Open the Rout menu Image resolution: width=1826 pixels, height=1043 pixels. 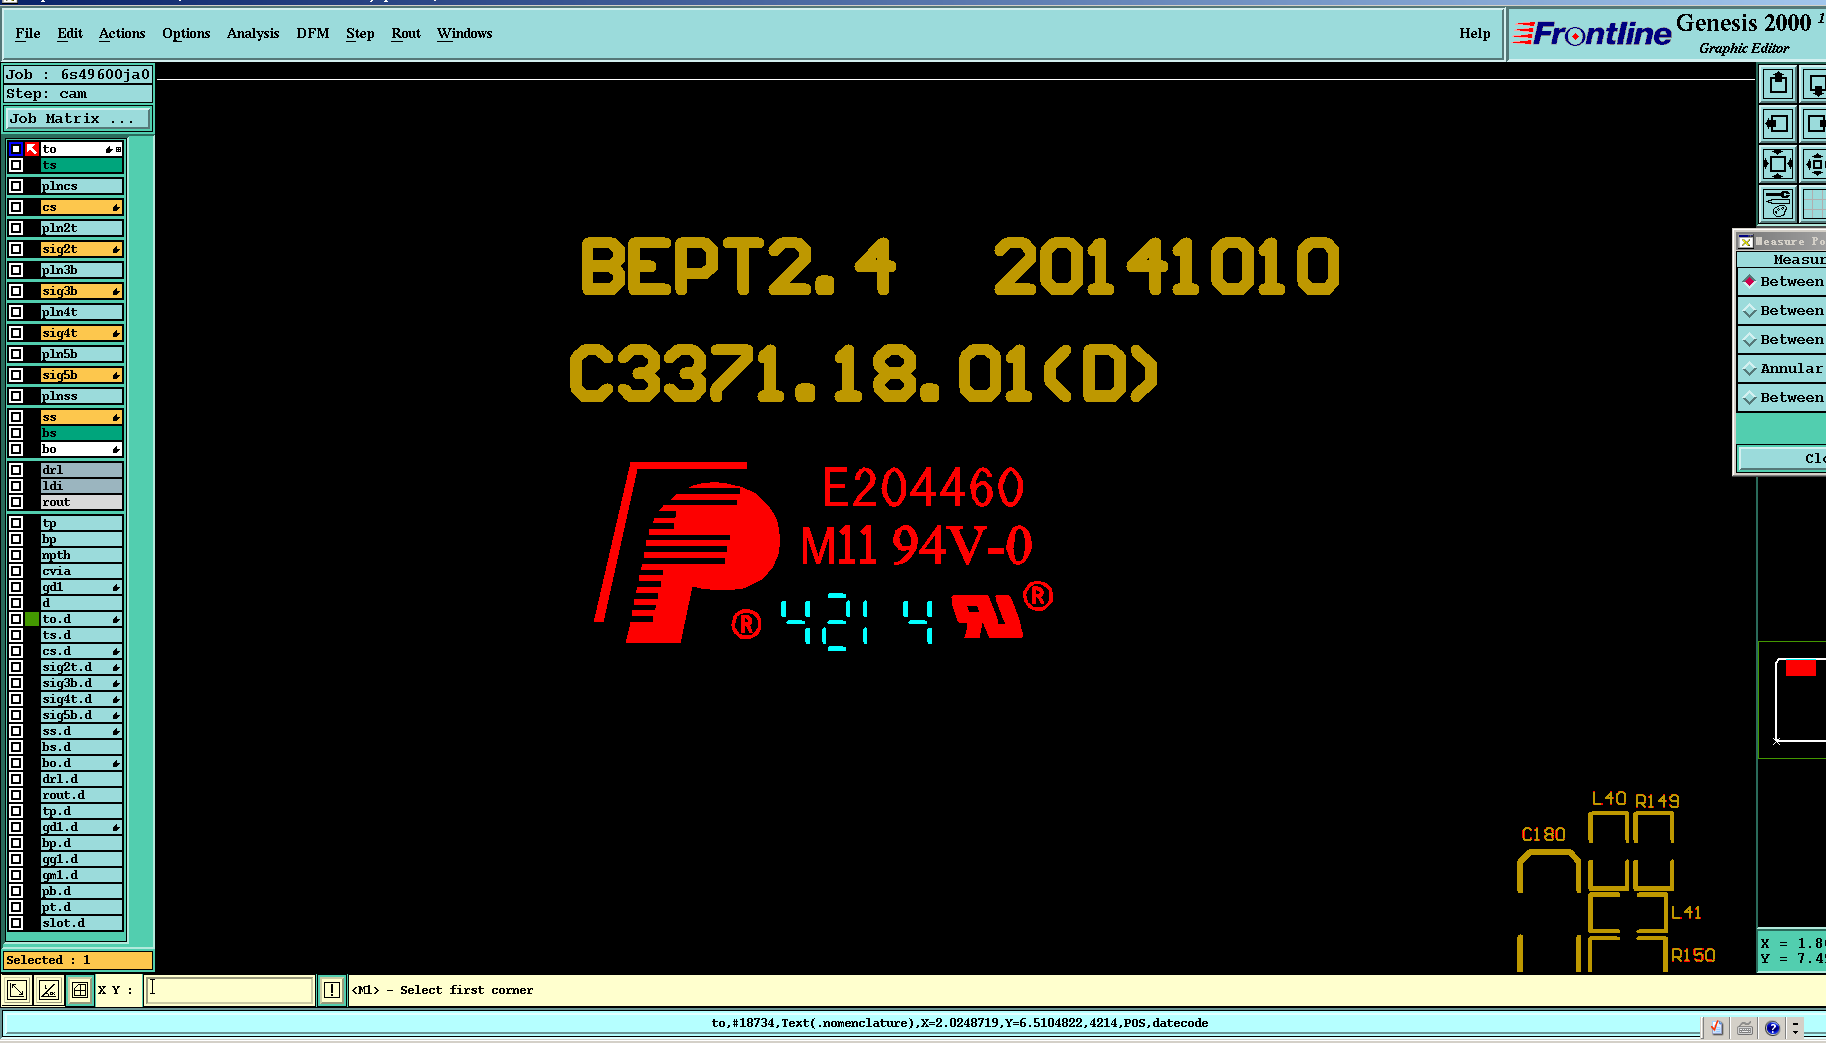coord(406,33)
